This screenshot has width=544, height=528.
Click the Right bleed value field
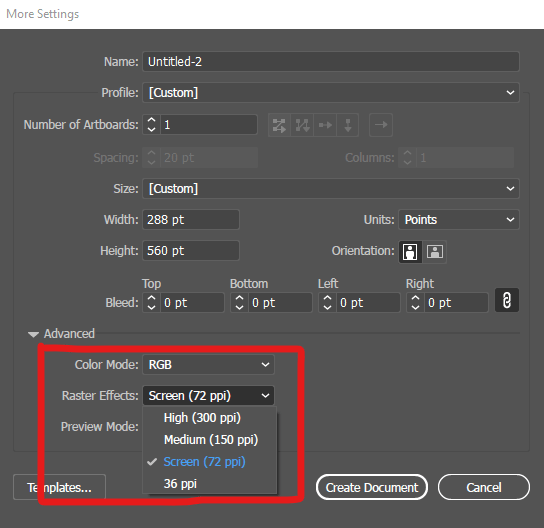click(456, 303)
